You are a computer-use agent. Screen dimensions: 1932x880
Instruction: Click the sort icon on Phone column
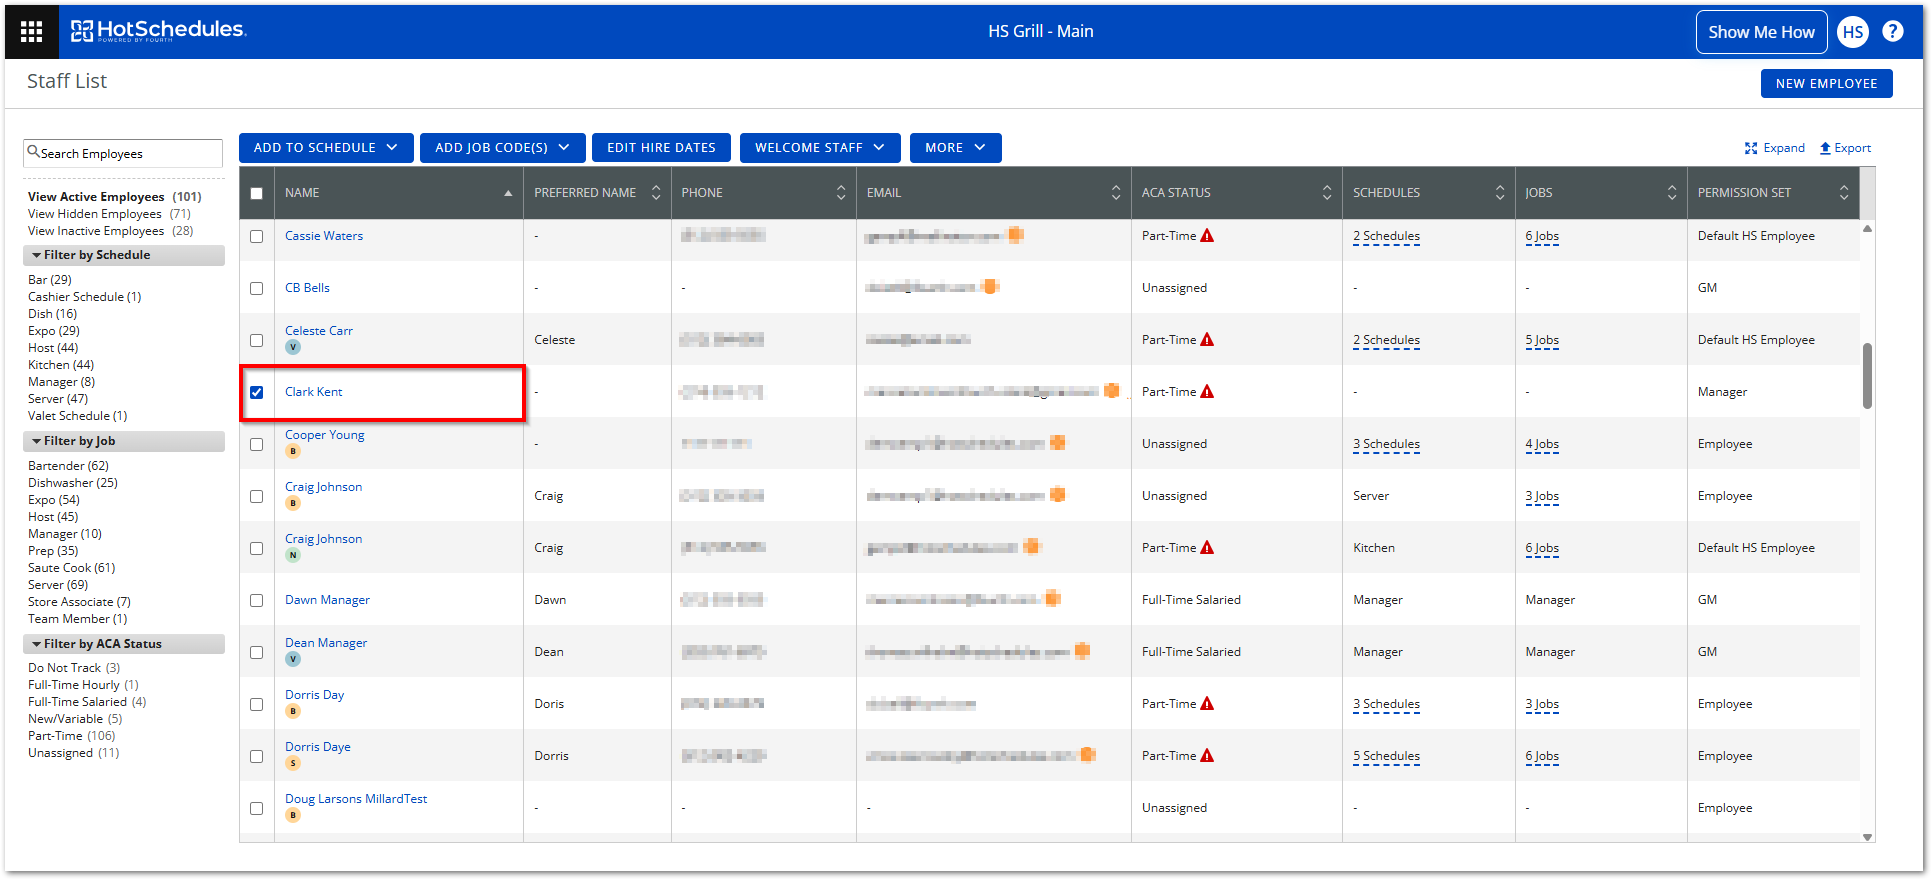click(x=841, y=193)
